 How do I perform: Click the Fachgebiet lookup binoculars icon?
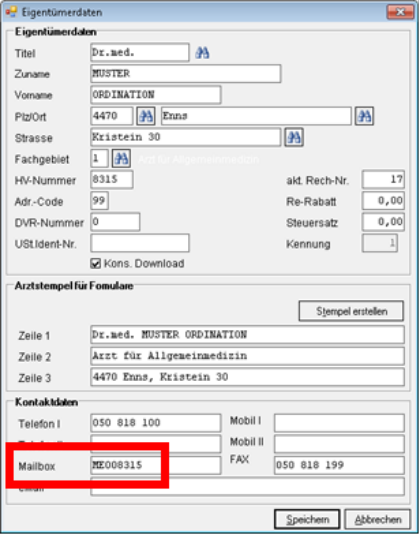pos(121,159)
